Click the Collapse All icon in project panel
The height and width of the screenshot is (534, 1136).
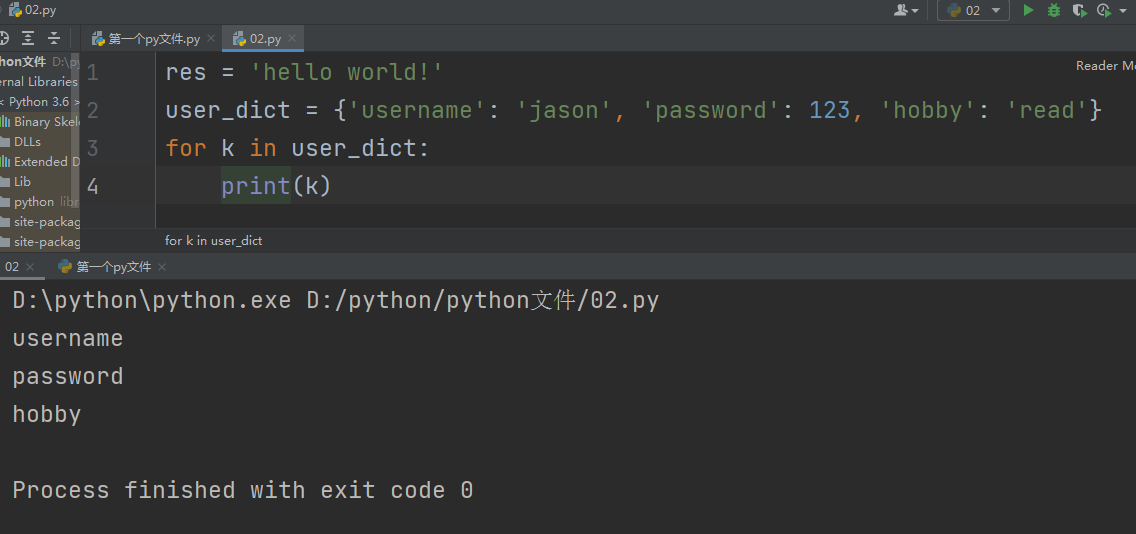54,38
